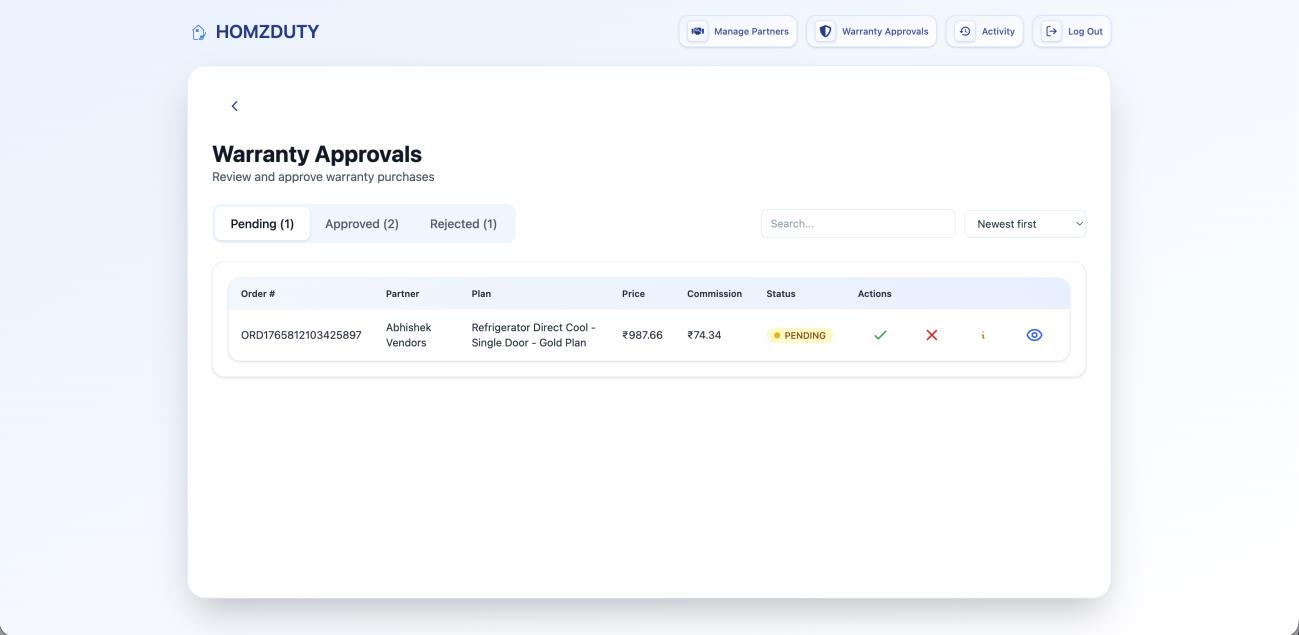Go back using the left chevron arrow
The width and height of the screenshot is (1299, 635).
coord(235,106)
